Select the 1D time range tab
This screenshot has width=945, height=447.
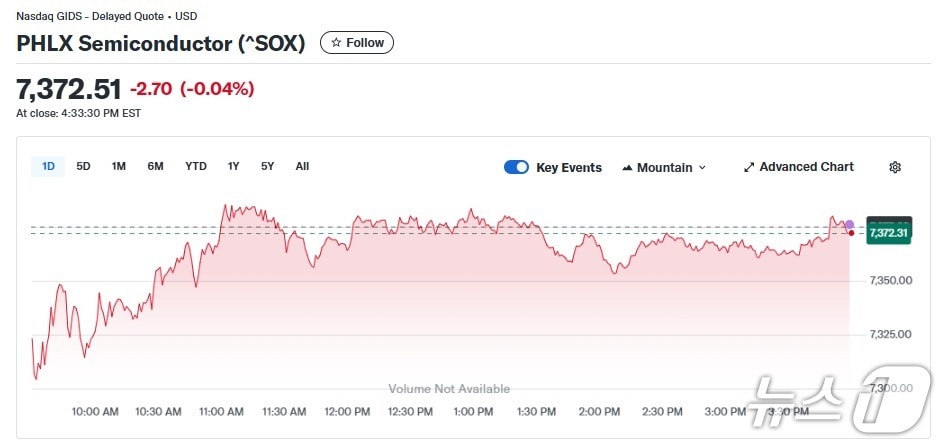point(48,167)
